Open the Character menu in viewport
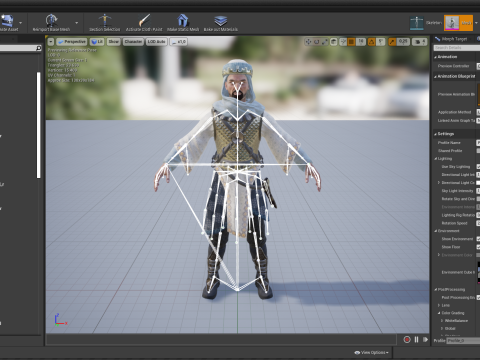The image size is (480, 360). point(133,42)
